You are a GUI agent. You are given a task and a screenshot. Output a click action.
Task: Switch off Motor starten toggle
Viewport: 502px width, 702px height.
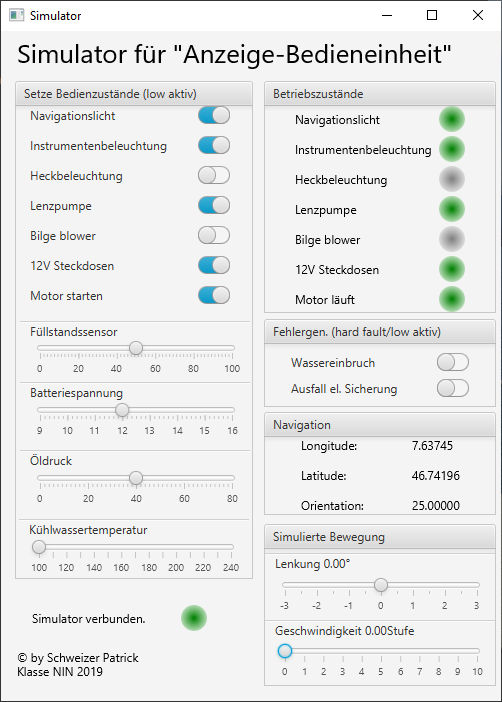214,295
